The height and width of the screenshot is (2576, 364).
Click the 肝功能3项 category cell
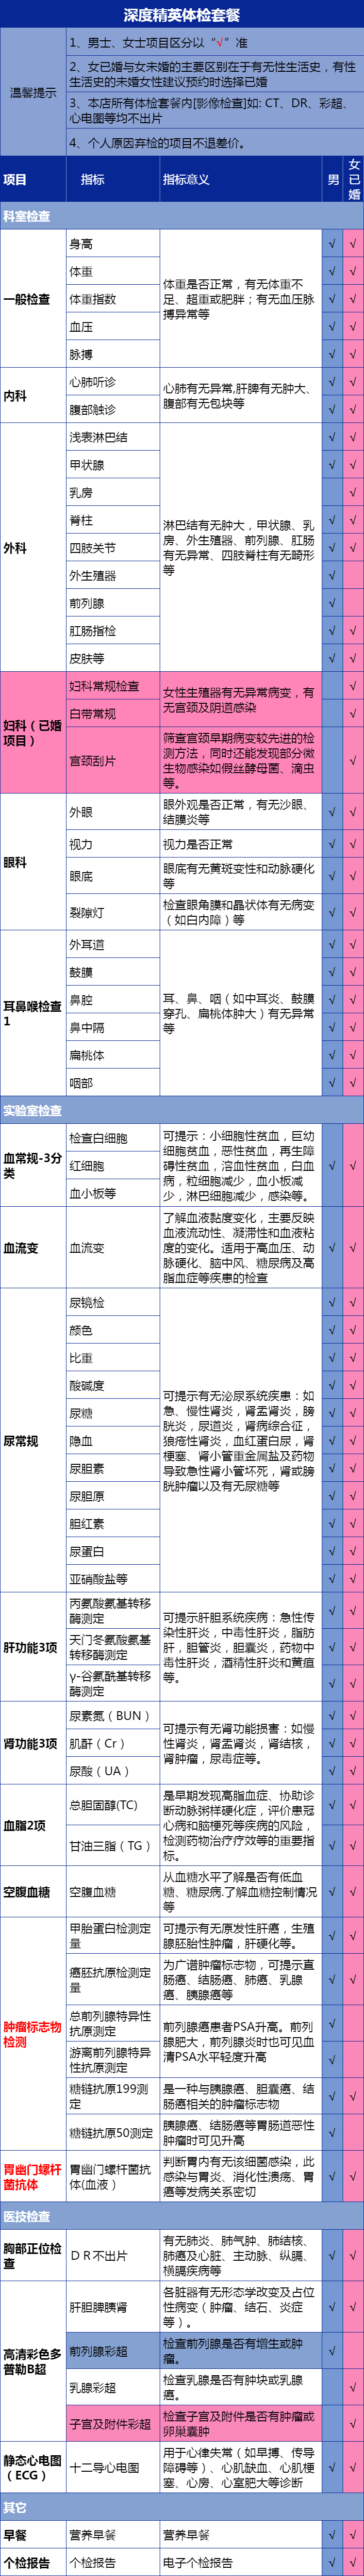(x=33, y=1647)
